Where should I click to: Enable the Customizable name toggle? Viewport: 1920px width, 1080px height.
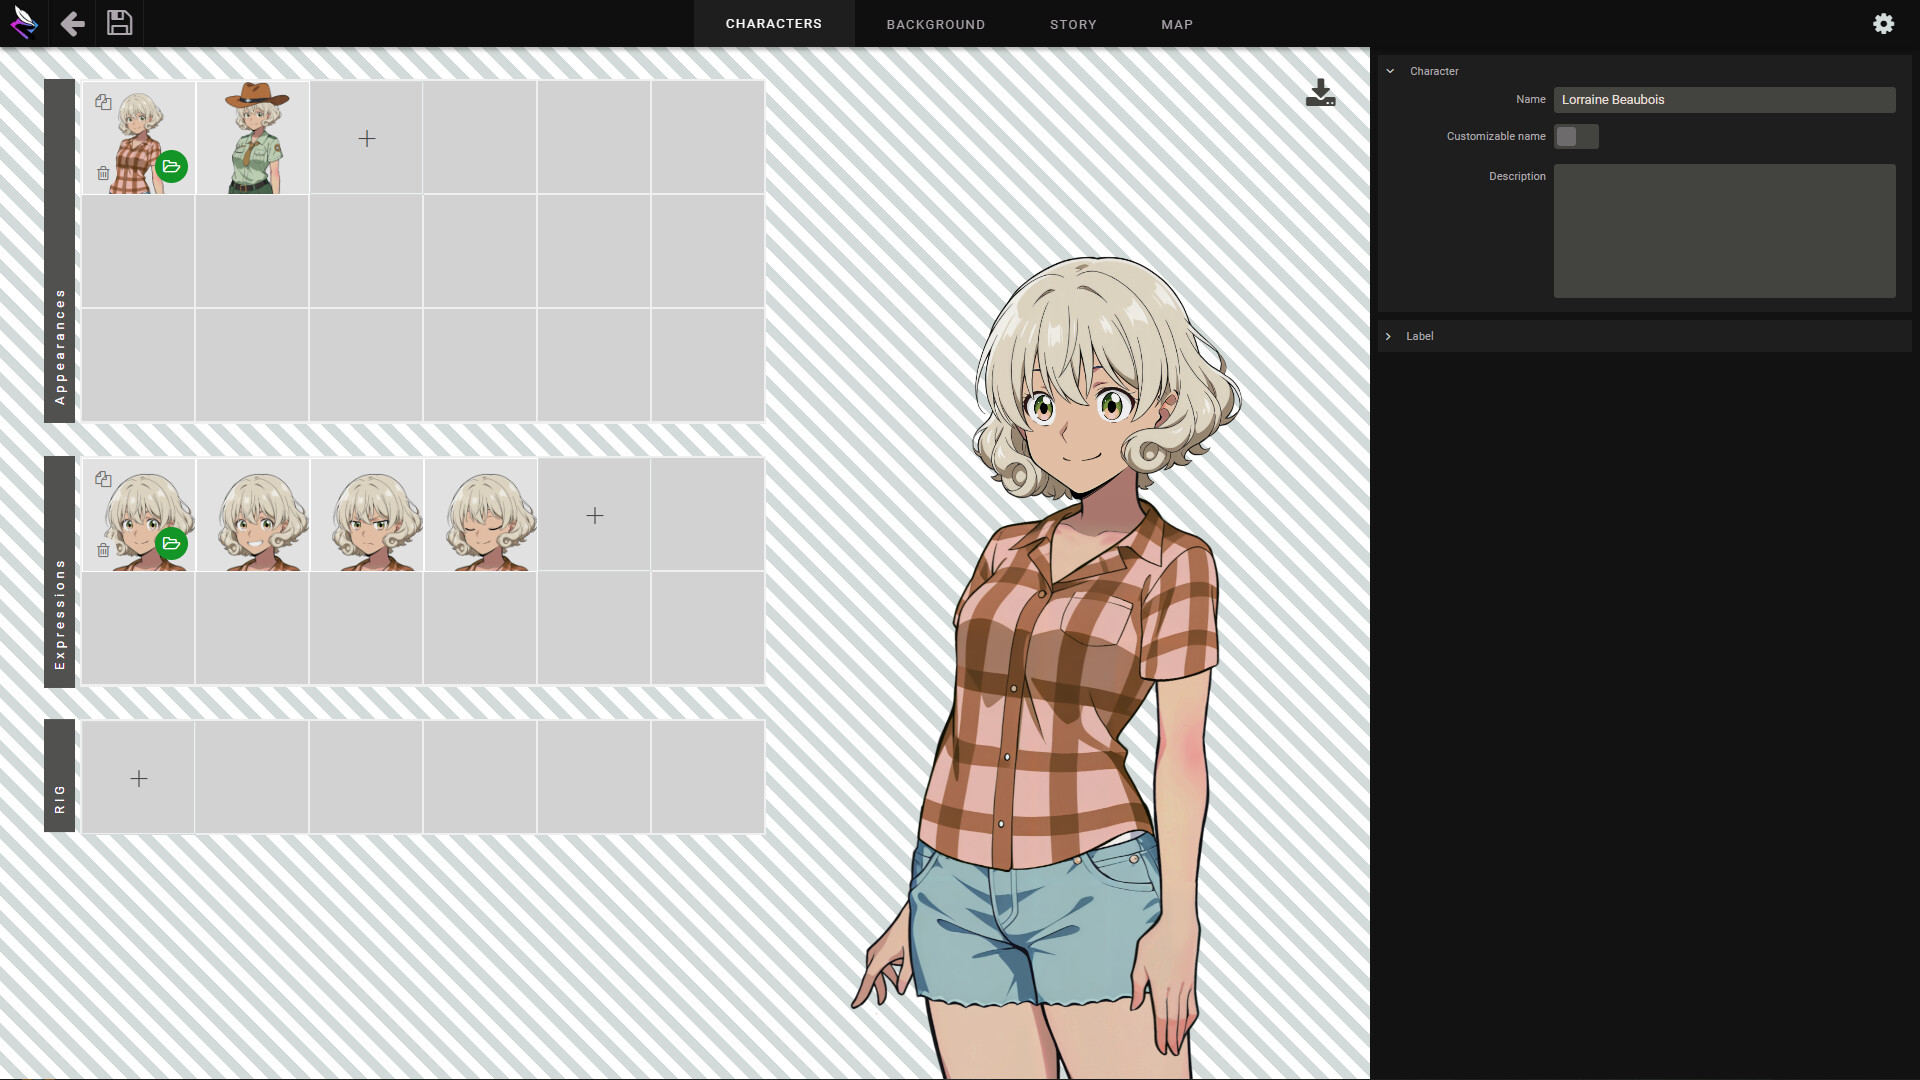tap(1576, 137)
